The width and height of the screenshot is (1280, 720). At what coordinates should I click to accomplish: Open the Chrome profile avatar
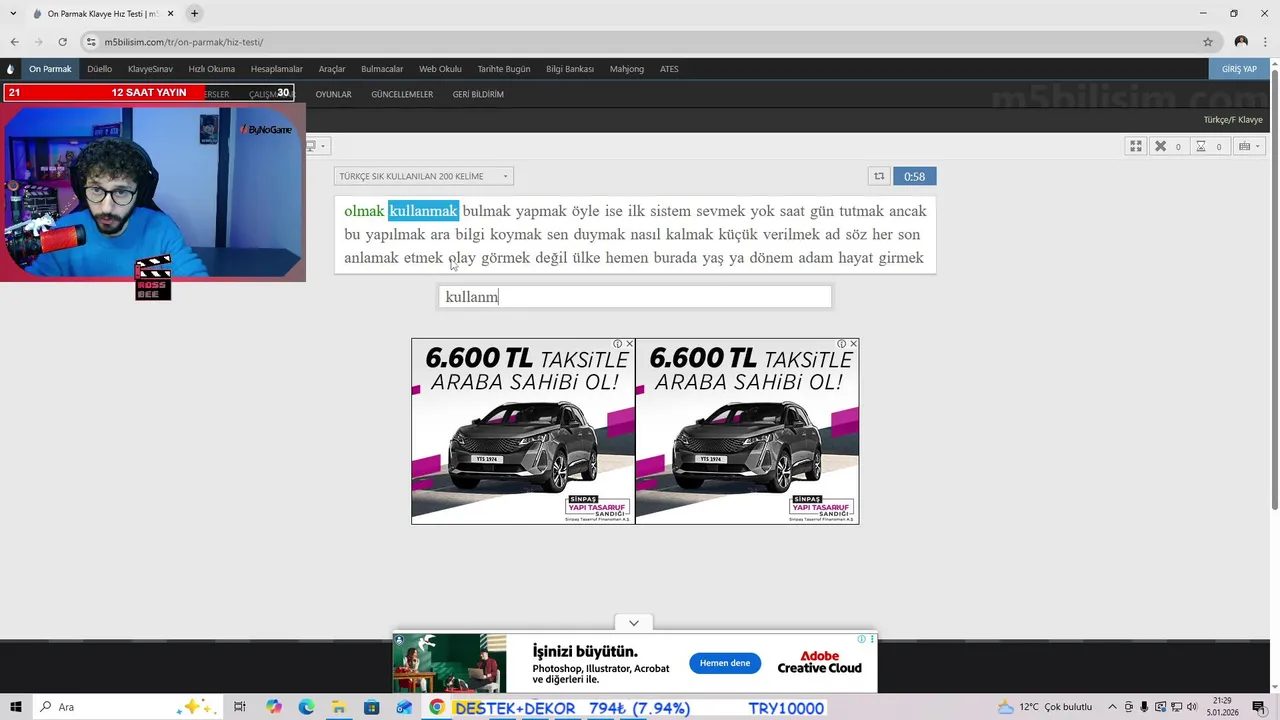point(1241,42)
